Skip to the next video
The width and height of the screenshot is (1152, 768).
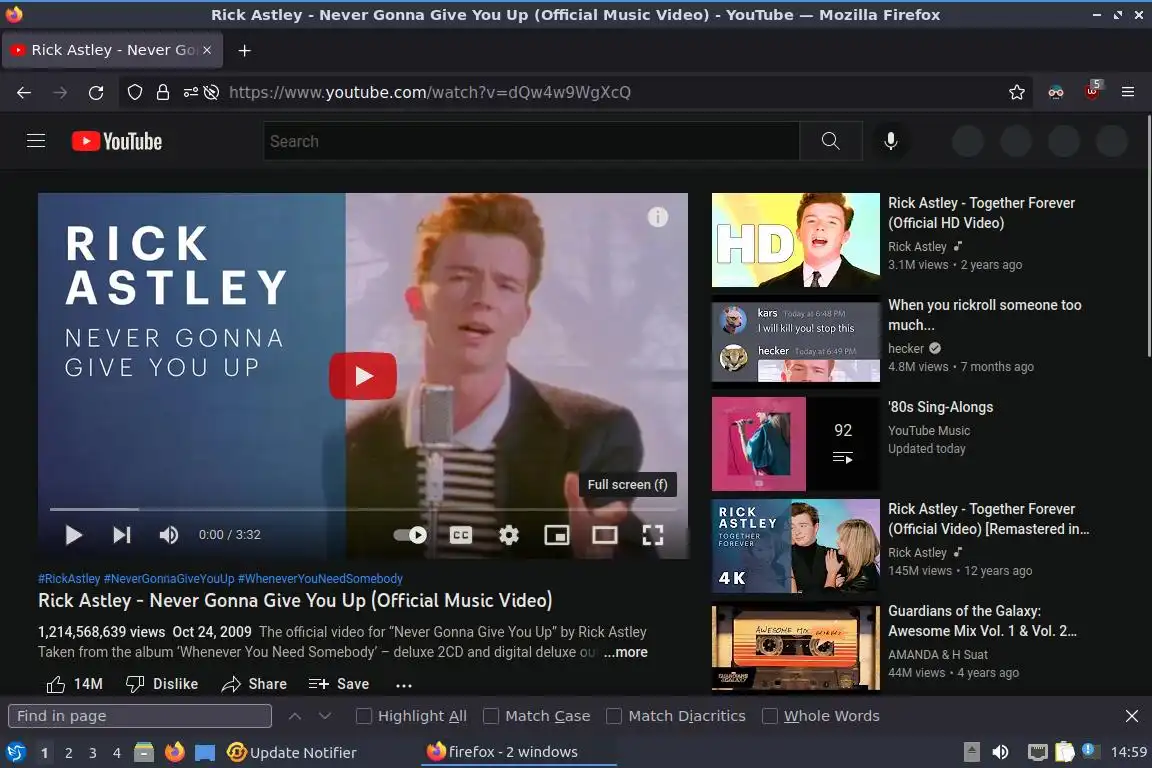pyautogui.click(x=122, y=535)
